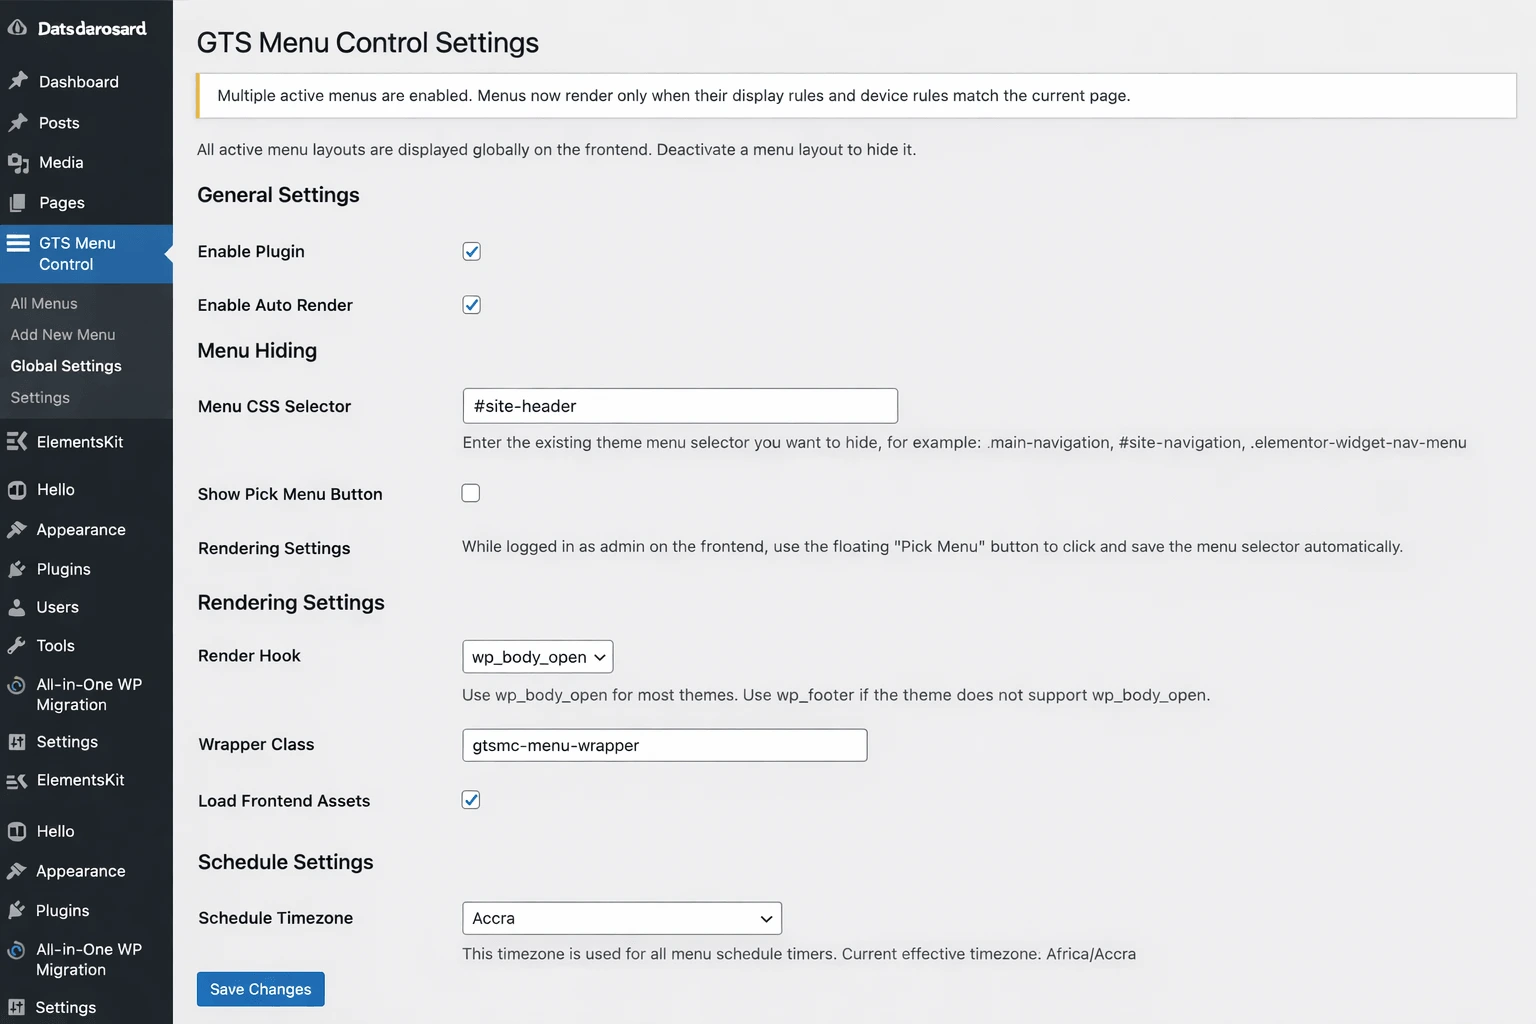Go to the Settings submenu under GTS
This screenshot has width=1536, height=1024.
click(39, 397)
